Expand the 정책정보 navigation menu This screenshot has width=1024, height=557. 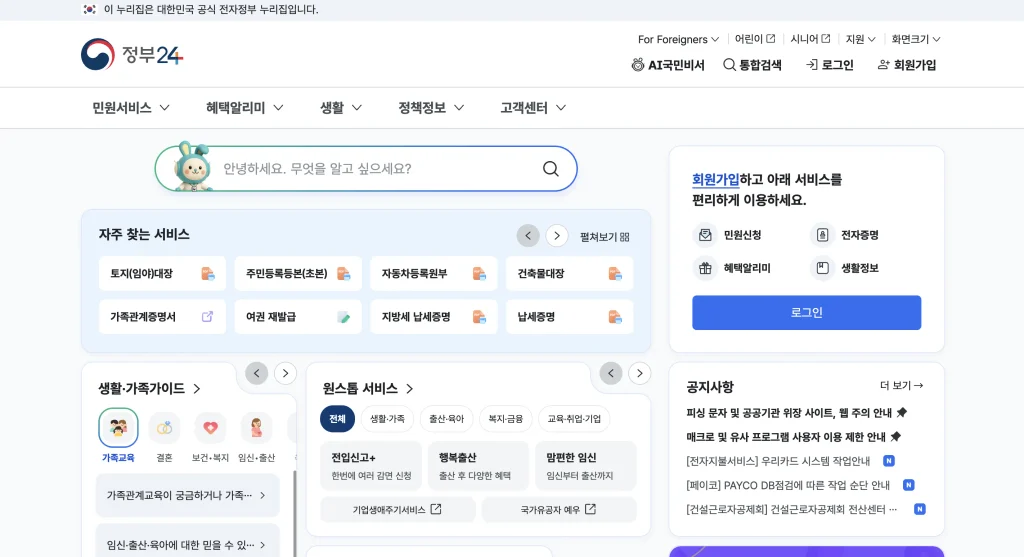(431, 108)
